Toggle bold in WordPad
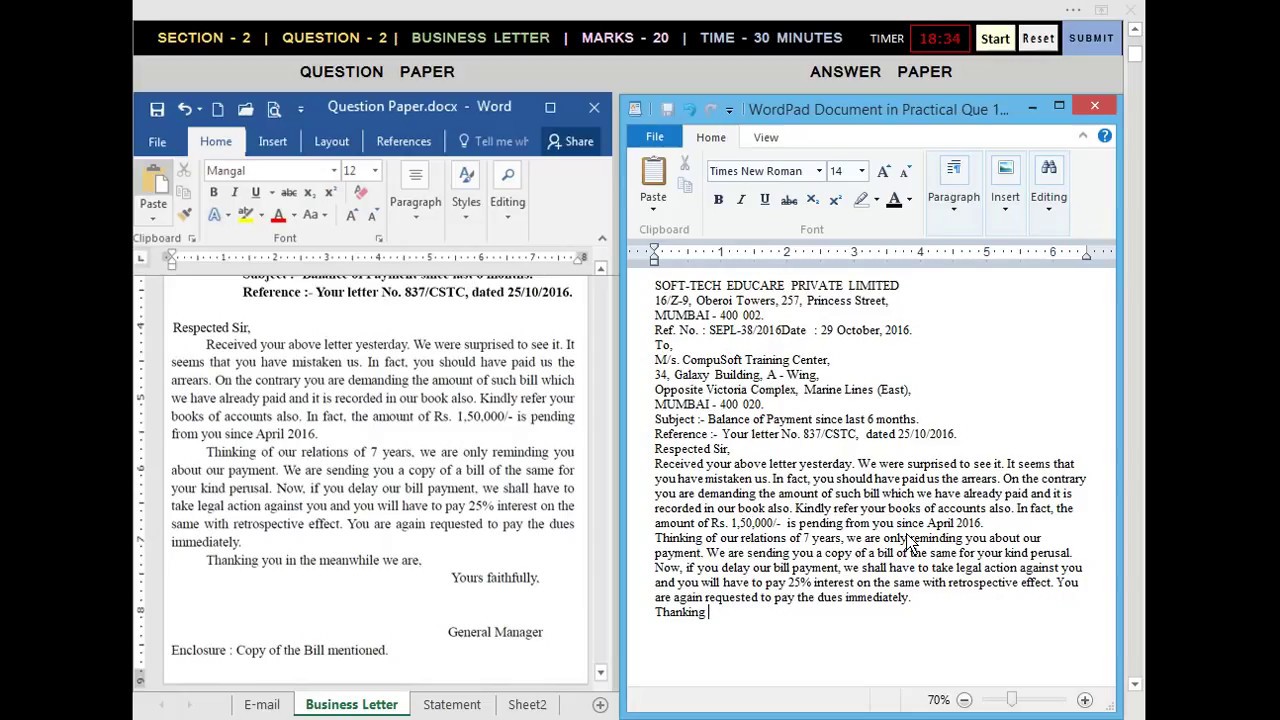The width and height of the screenshot is (1280, 720). (x=718, y=200)
